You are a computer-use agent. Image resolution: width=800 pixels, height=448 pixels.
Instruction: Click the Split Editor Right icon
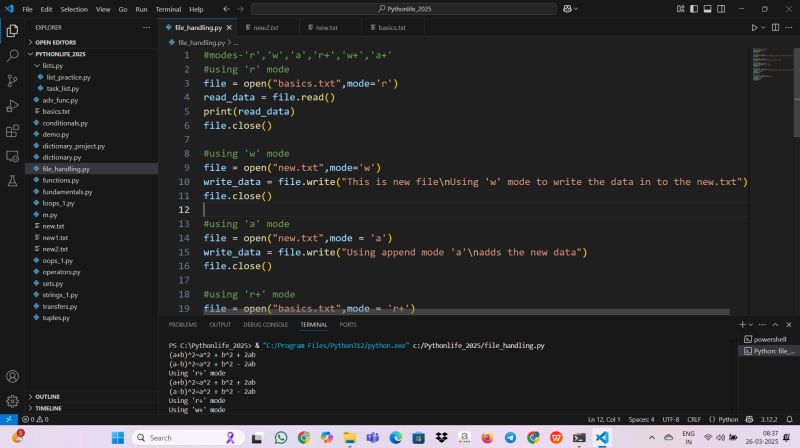click(776, 27)
